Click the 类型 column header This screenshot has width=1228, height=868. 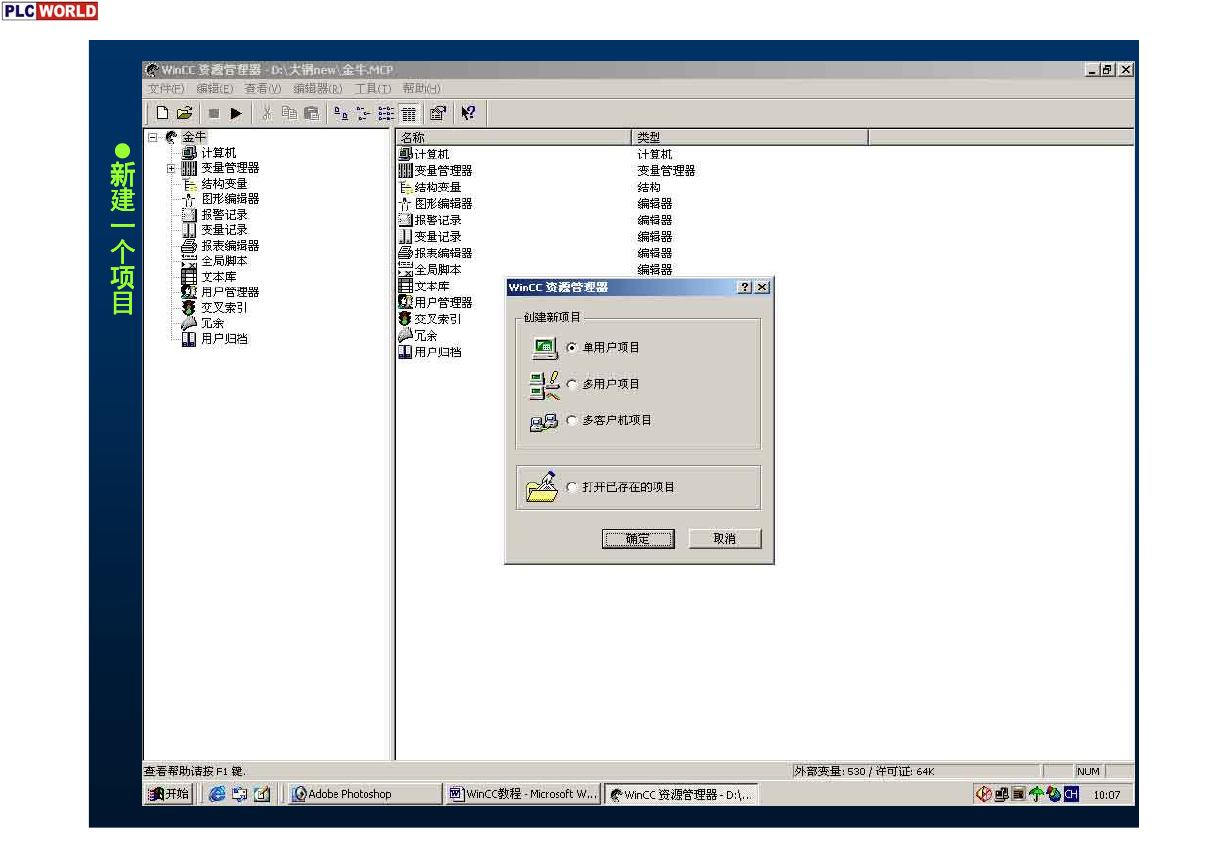tap(749, 137)
